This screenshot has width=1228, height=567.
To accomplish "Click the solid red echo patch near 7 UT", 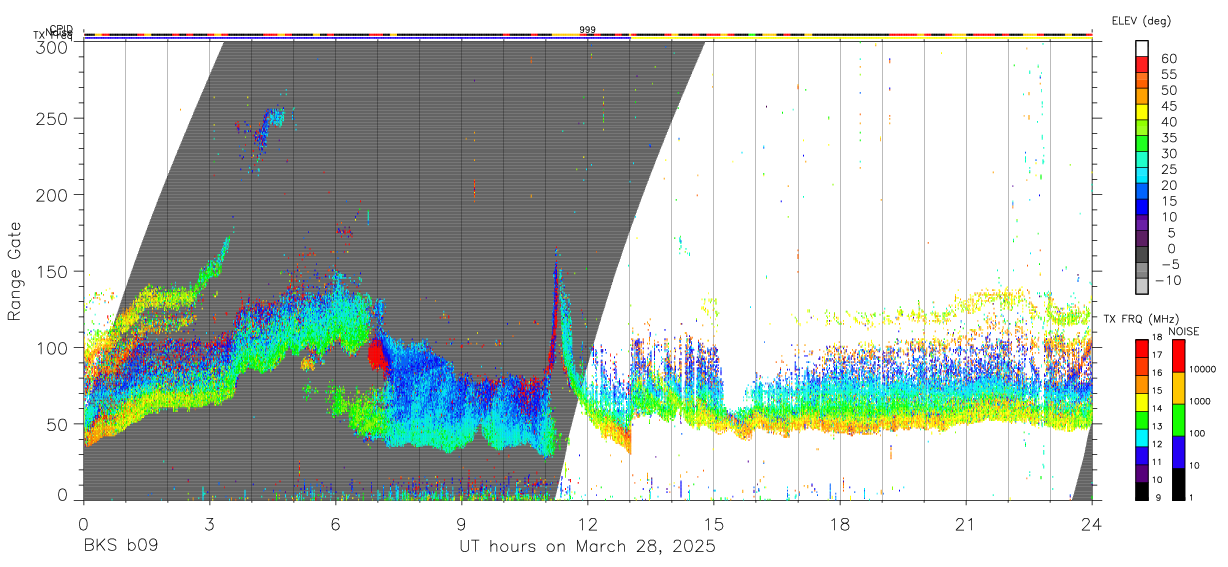I will tap(377, 354).
